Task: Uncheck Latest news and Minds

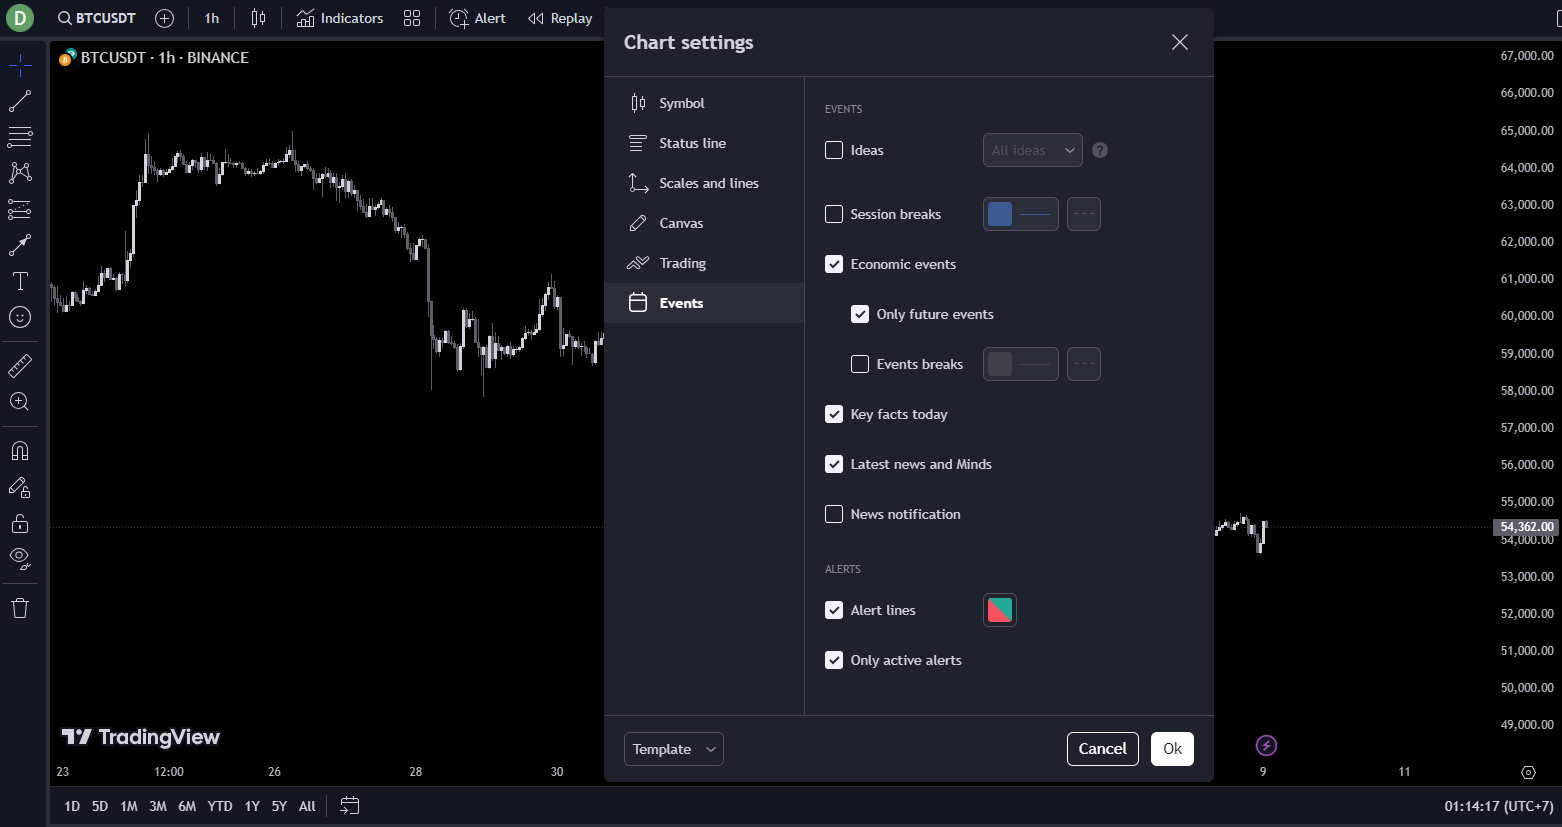Action: click(834, 464)
